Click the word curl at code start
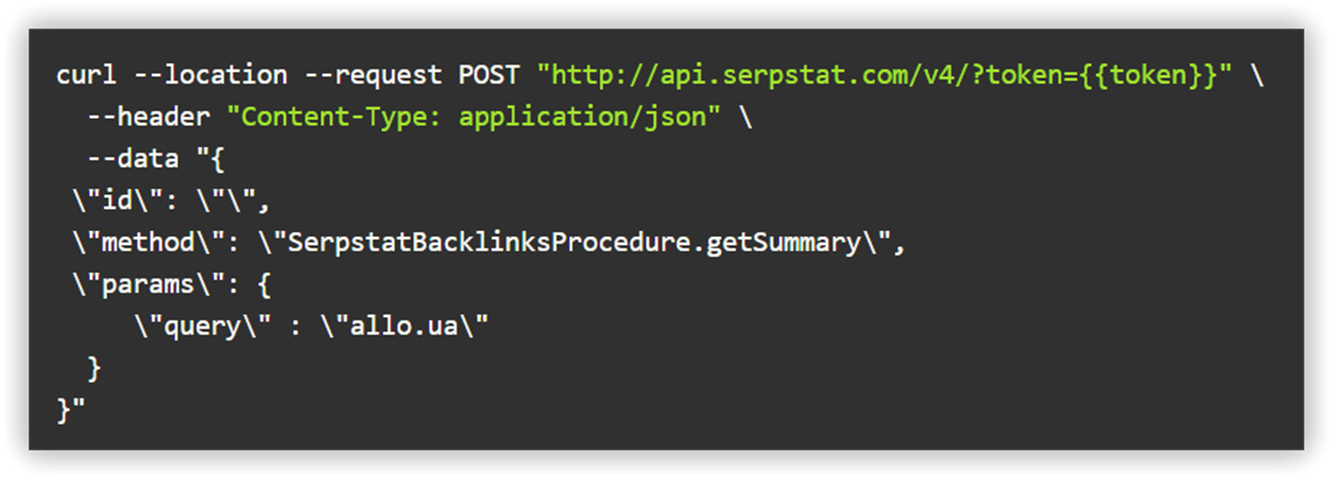 click(86, 76)
